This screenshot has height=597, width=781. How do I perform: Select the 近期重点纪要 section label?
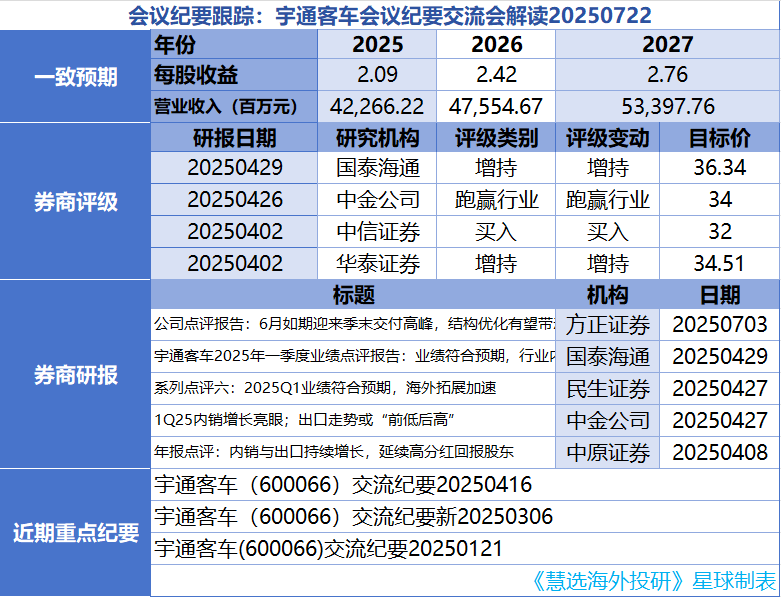coord(76,533)
